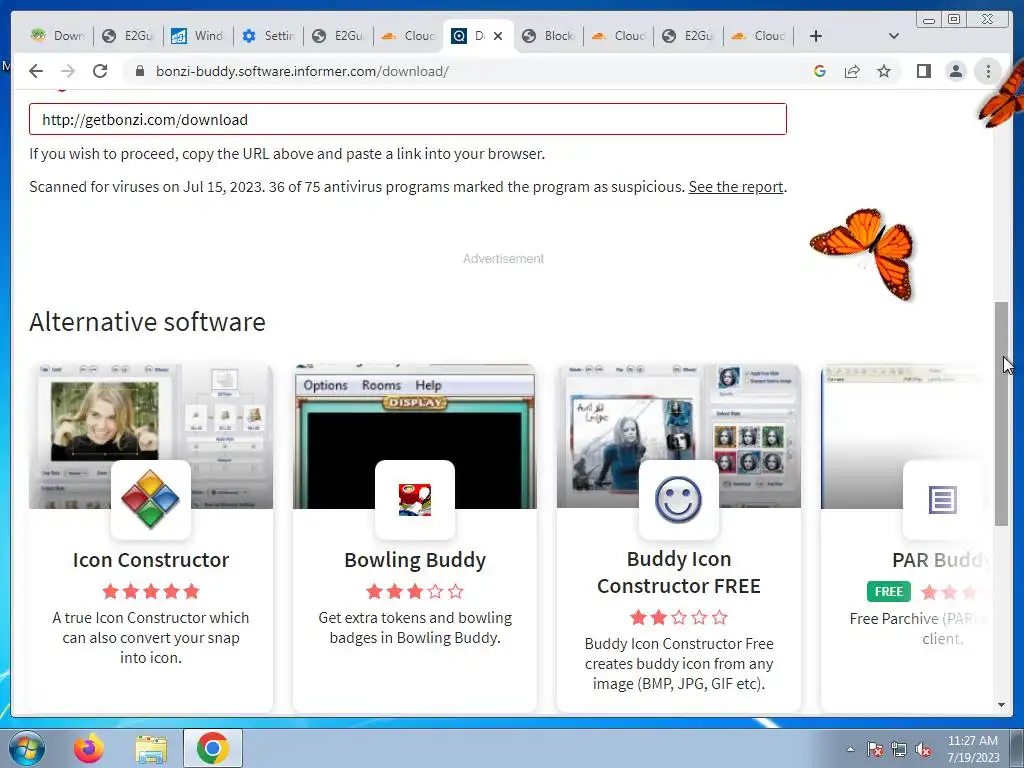Switch to the Wind tab

(197, 36)
